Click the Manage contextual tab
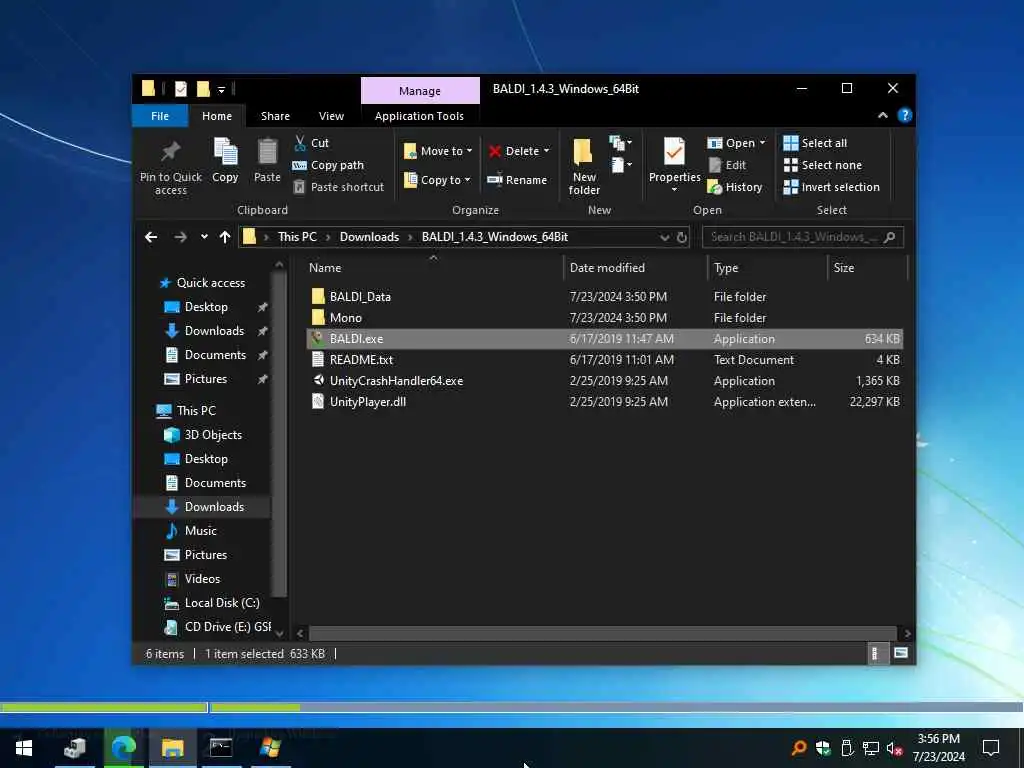Viewport: 1024px width, 768px height. click(x=420, y=91)
